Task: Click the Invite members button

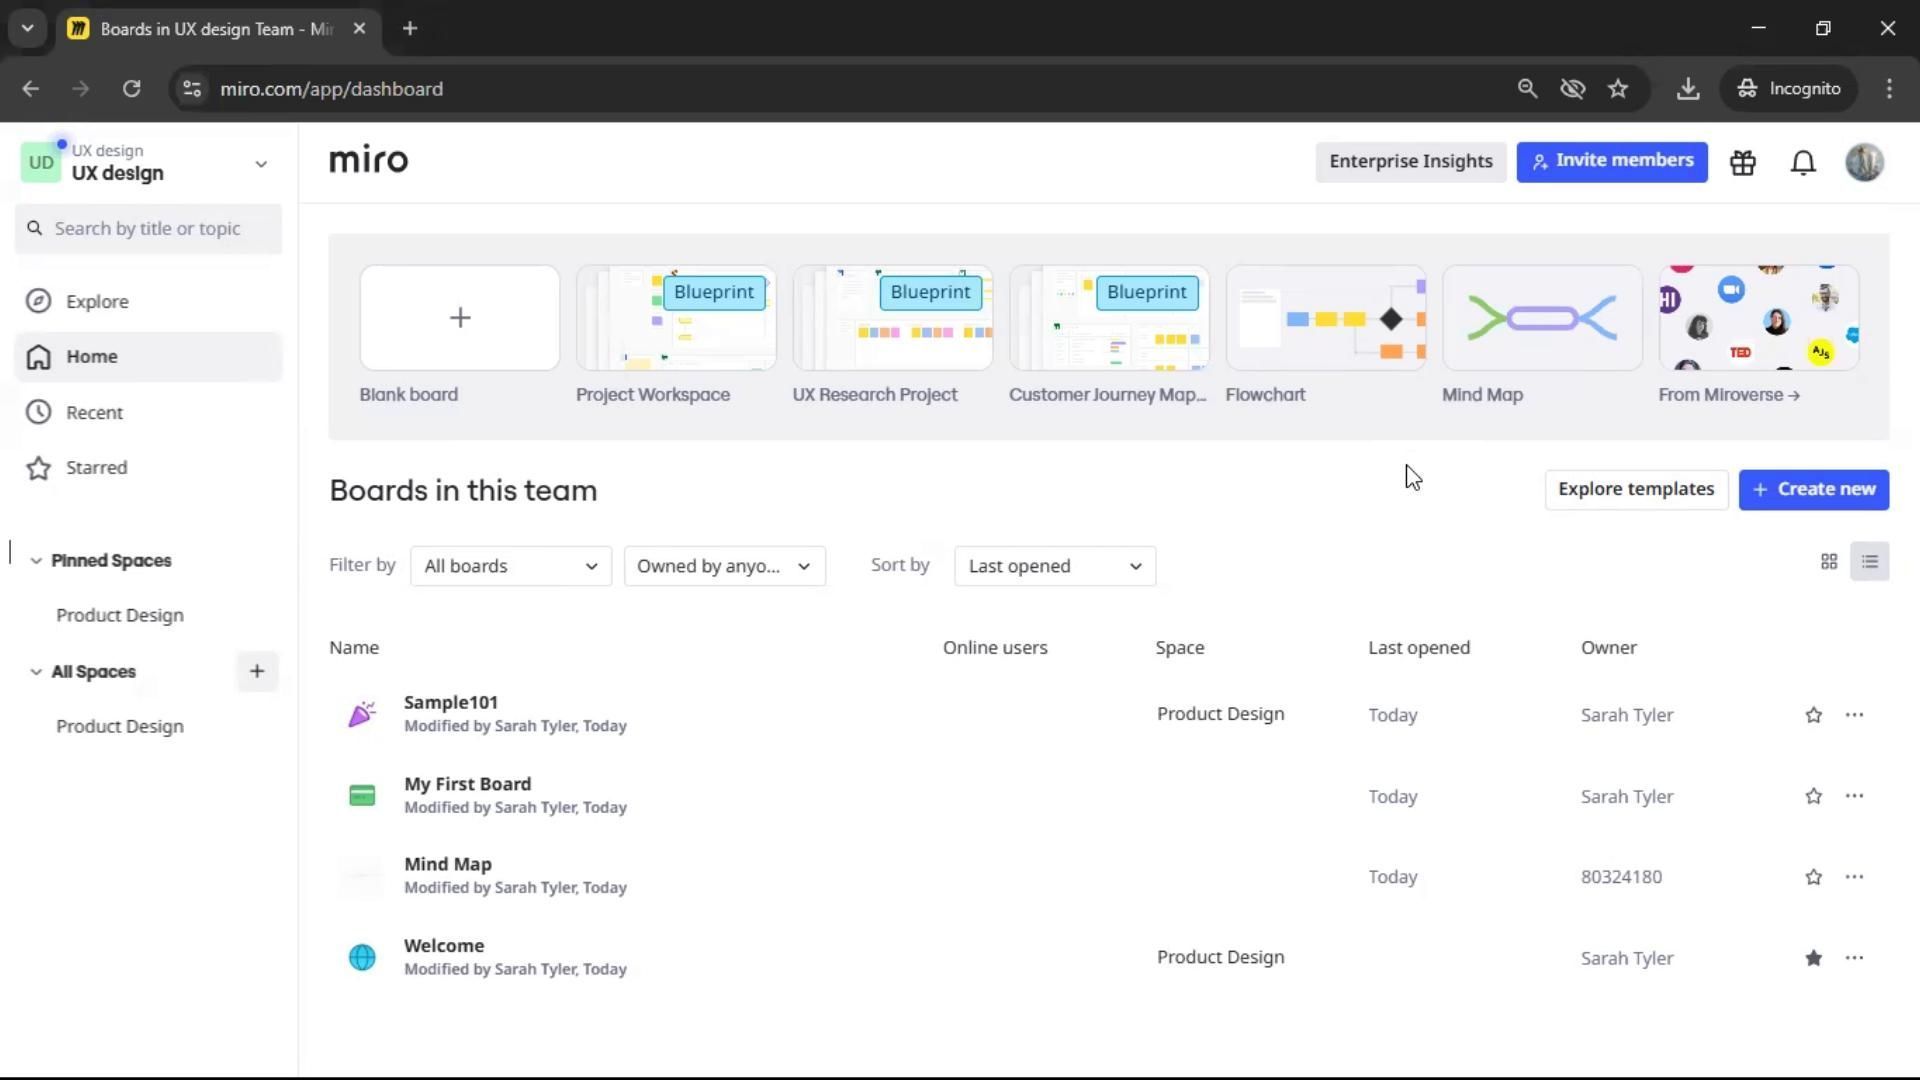Action: pos(1611,162)
